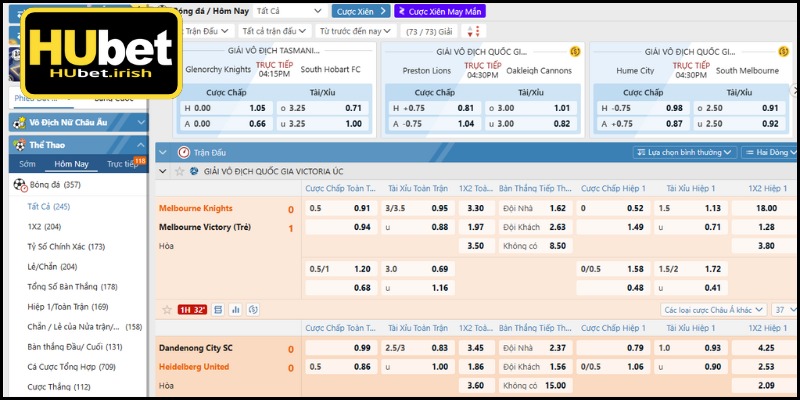Open the scoreboard icon beside the 1H 32' badge

click(x=218, y=310)
